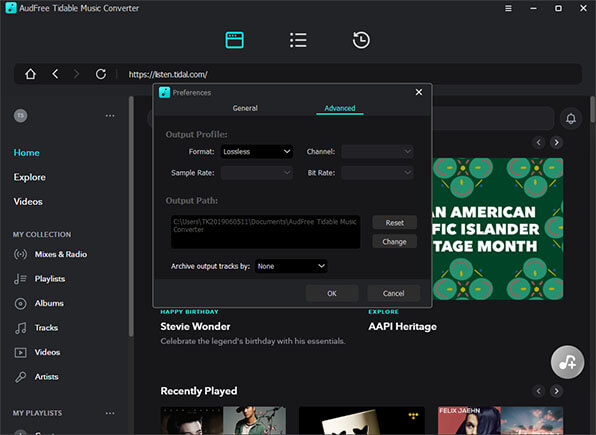596x435 pixels.
Task: Open the conversion history clock icon
Action: 361,40
